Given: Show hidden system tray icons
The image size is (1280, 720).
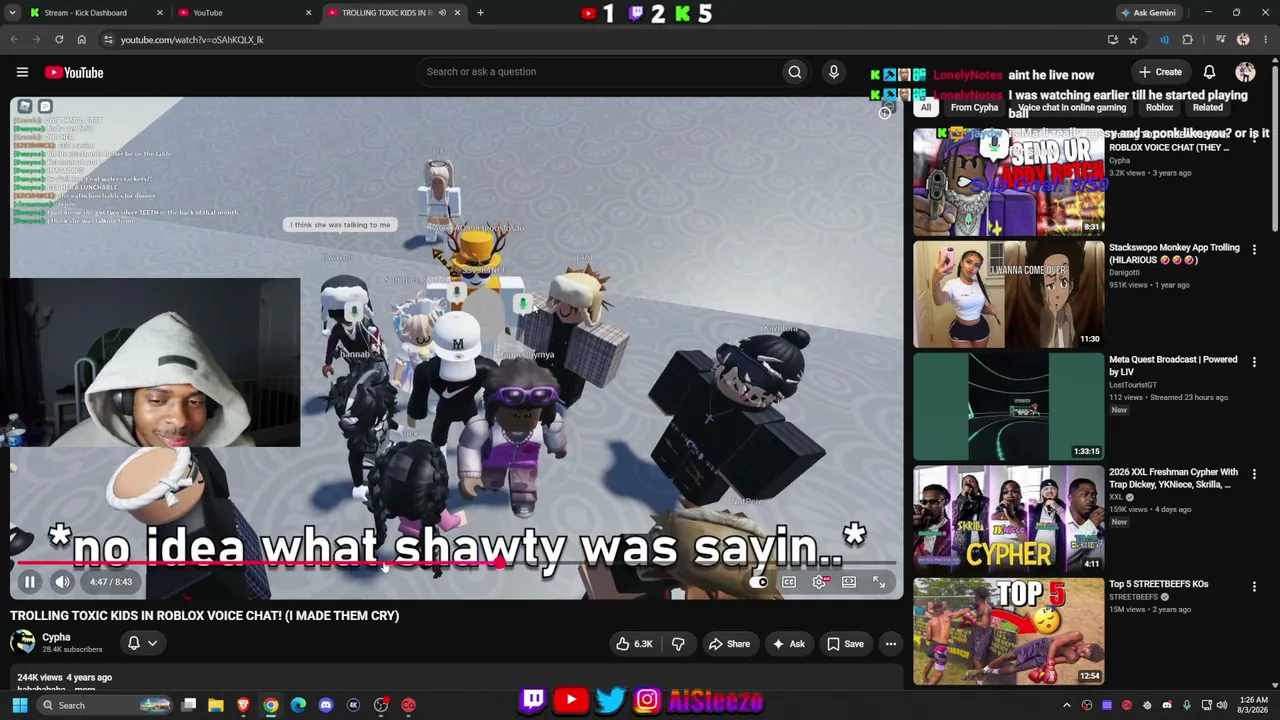Looking at the screenshot, I should pos(1066,705).
